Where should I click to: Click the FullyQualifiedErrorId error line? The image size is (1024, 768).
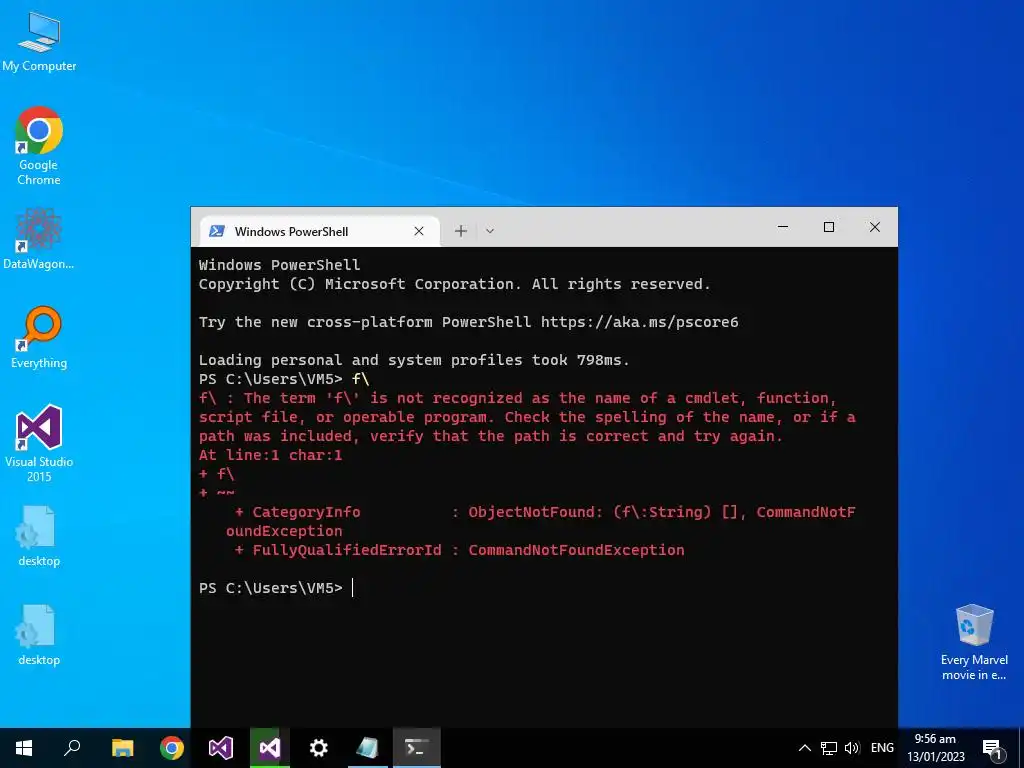[x=459, y=550]
